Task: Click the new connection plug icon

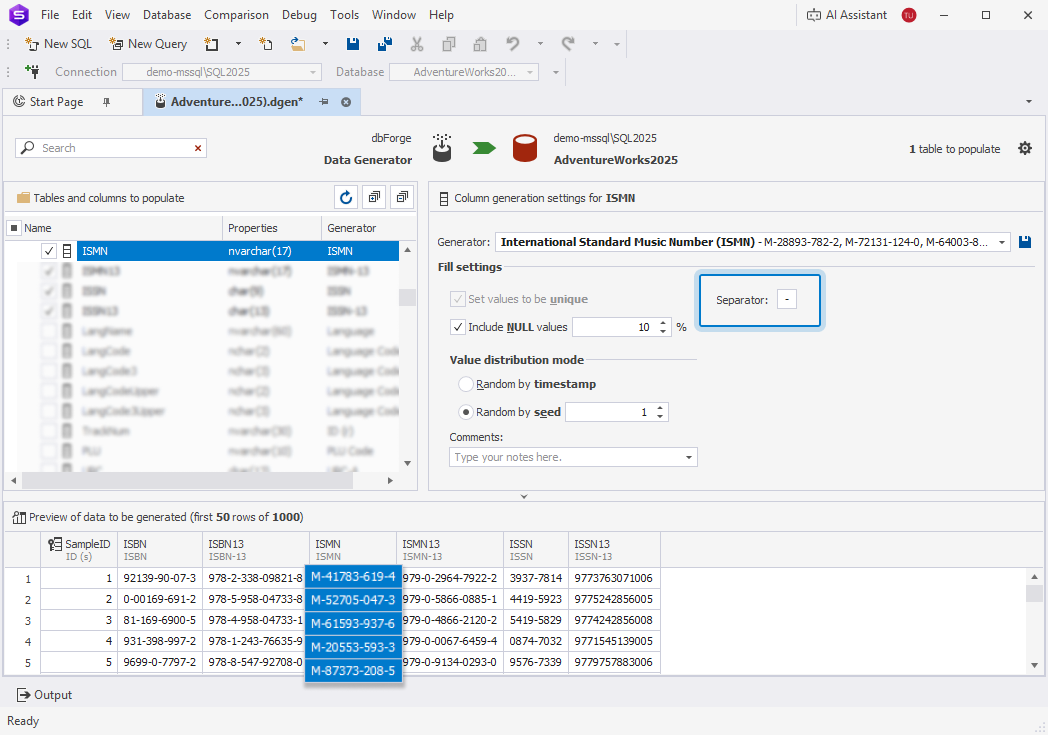Action: click(x=32, y=71)
